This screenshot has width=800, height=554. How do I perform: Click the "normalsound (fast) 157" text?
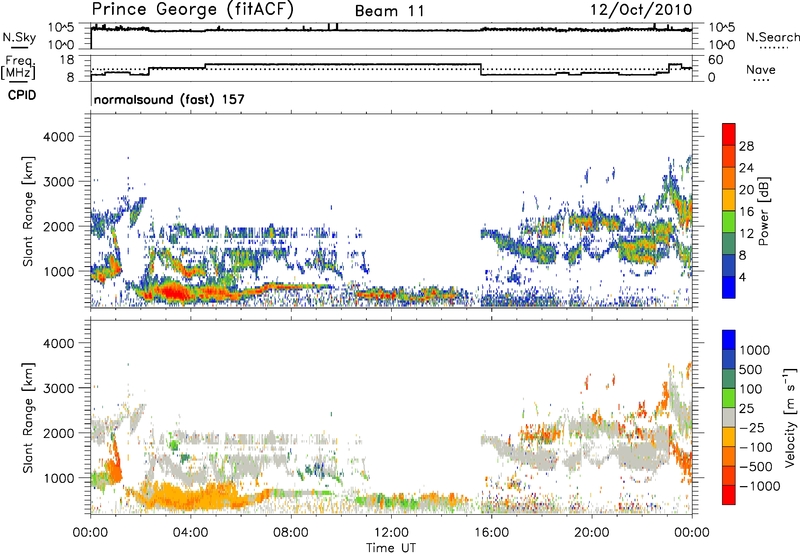pos(169,99)
